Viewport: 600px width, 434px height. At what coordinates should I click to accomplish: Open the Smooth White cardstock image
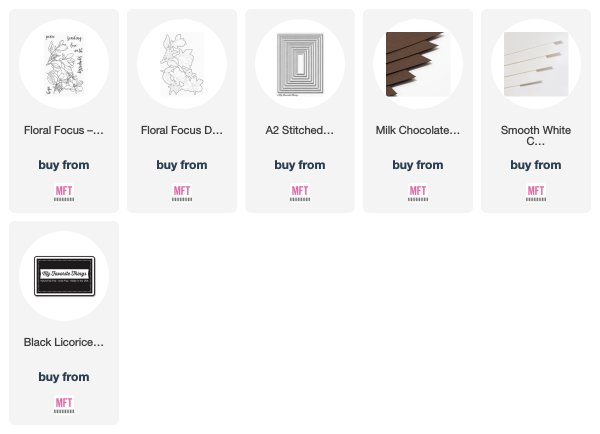click(x=536, y=64)
